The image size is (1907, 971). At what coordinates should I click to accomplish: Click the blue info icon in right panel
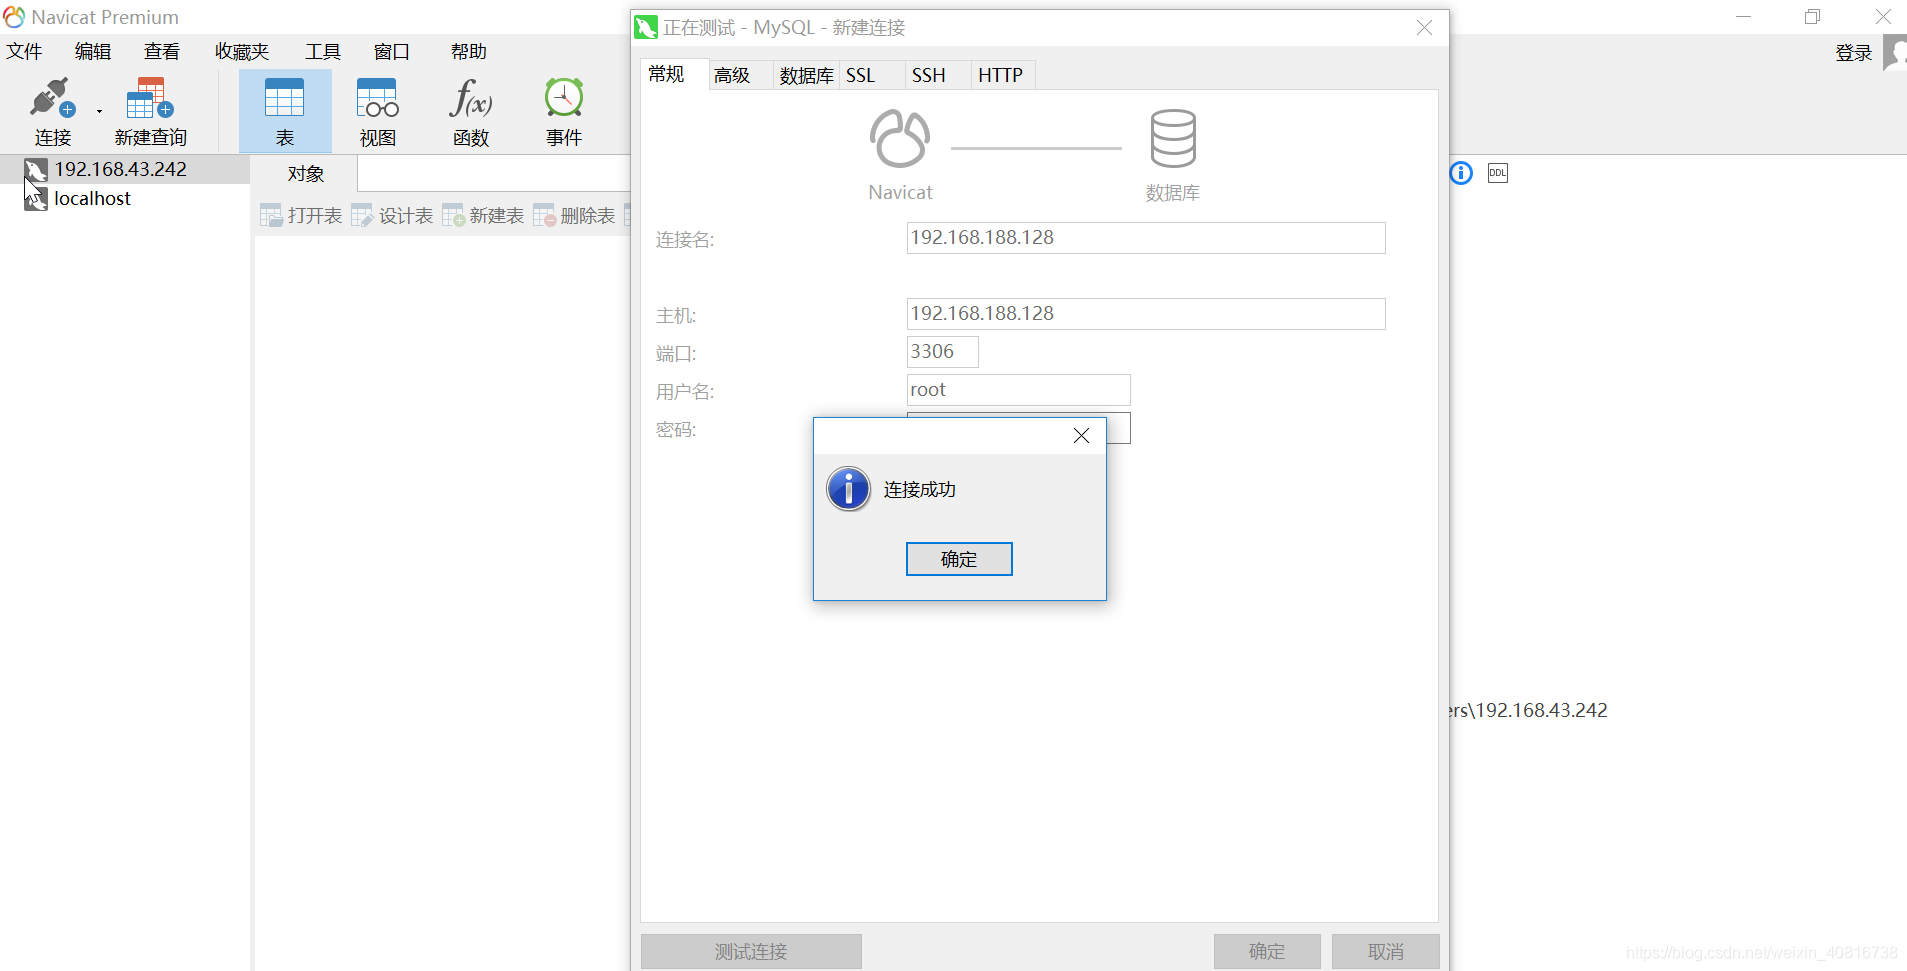click(x=1461, y=173)
